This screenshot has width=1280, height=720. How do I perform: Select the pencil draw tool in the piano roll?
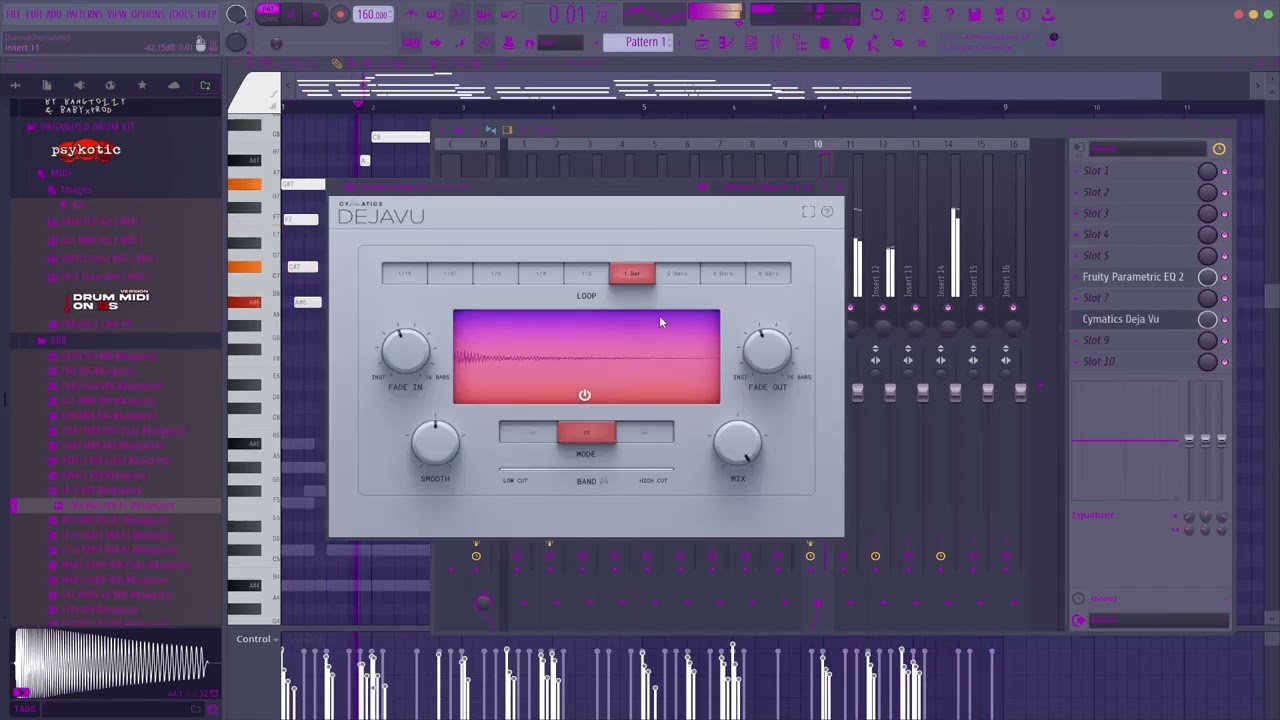click(x=337, y=64)
